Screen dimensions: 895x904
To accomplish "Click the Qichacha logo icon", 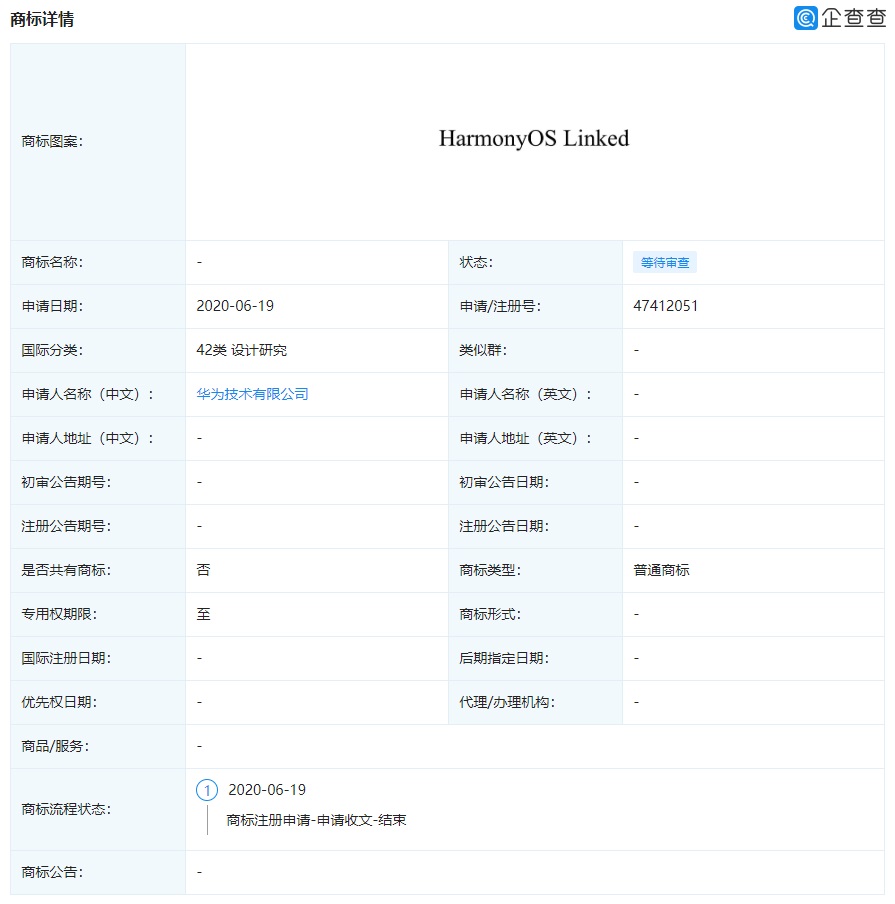I will click(x=806, y=18).
